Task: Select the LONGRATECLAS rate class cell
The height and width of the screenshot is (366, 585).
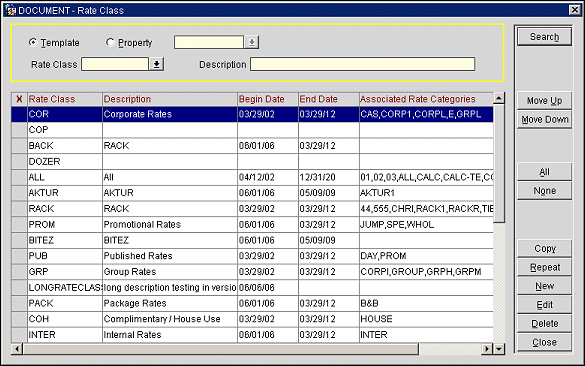Action: tap(65, 287)
